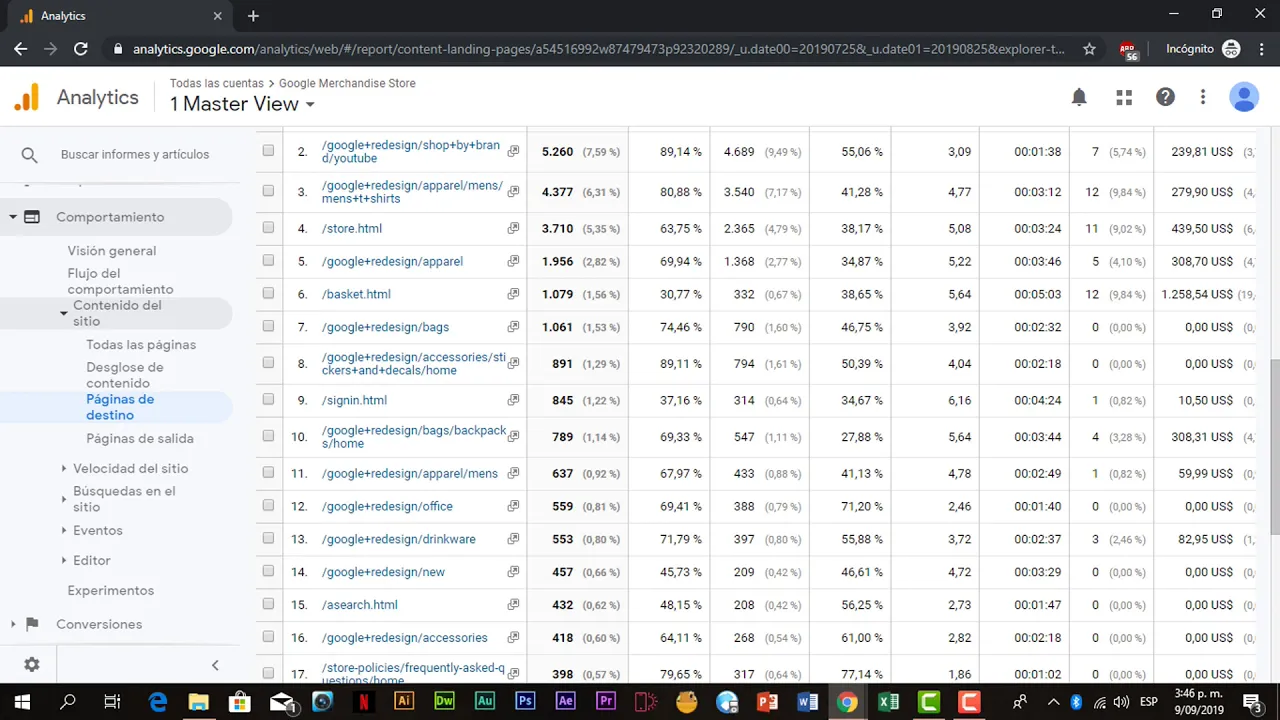The height and width of the screenshot is (720, 1280).
Task: Click the search magnifier icon in sidebar
Action: point(29,155)
